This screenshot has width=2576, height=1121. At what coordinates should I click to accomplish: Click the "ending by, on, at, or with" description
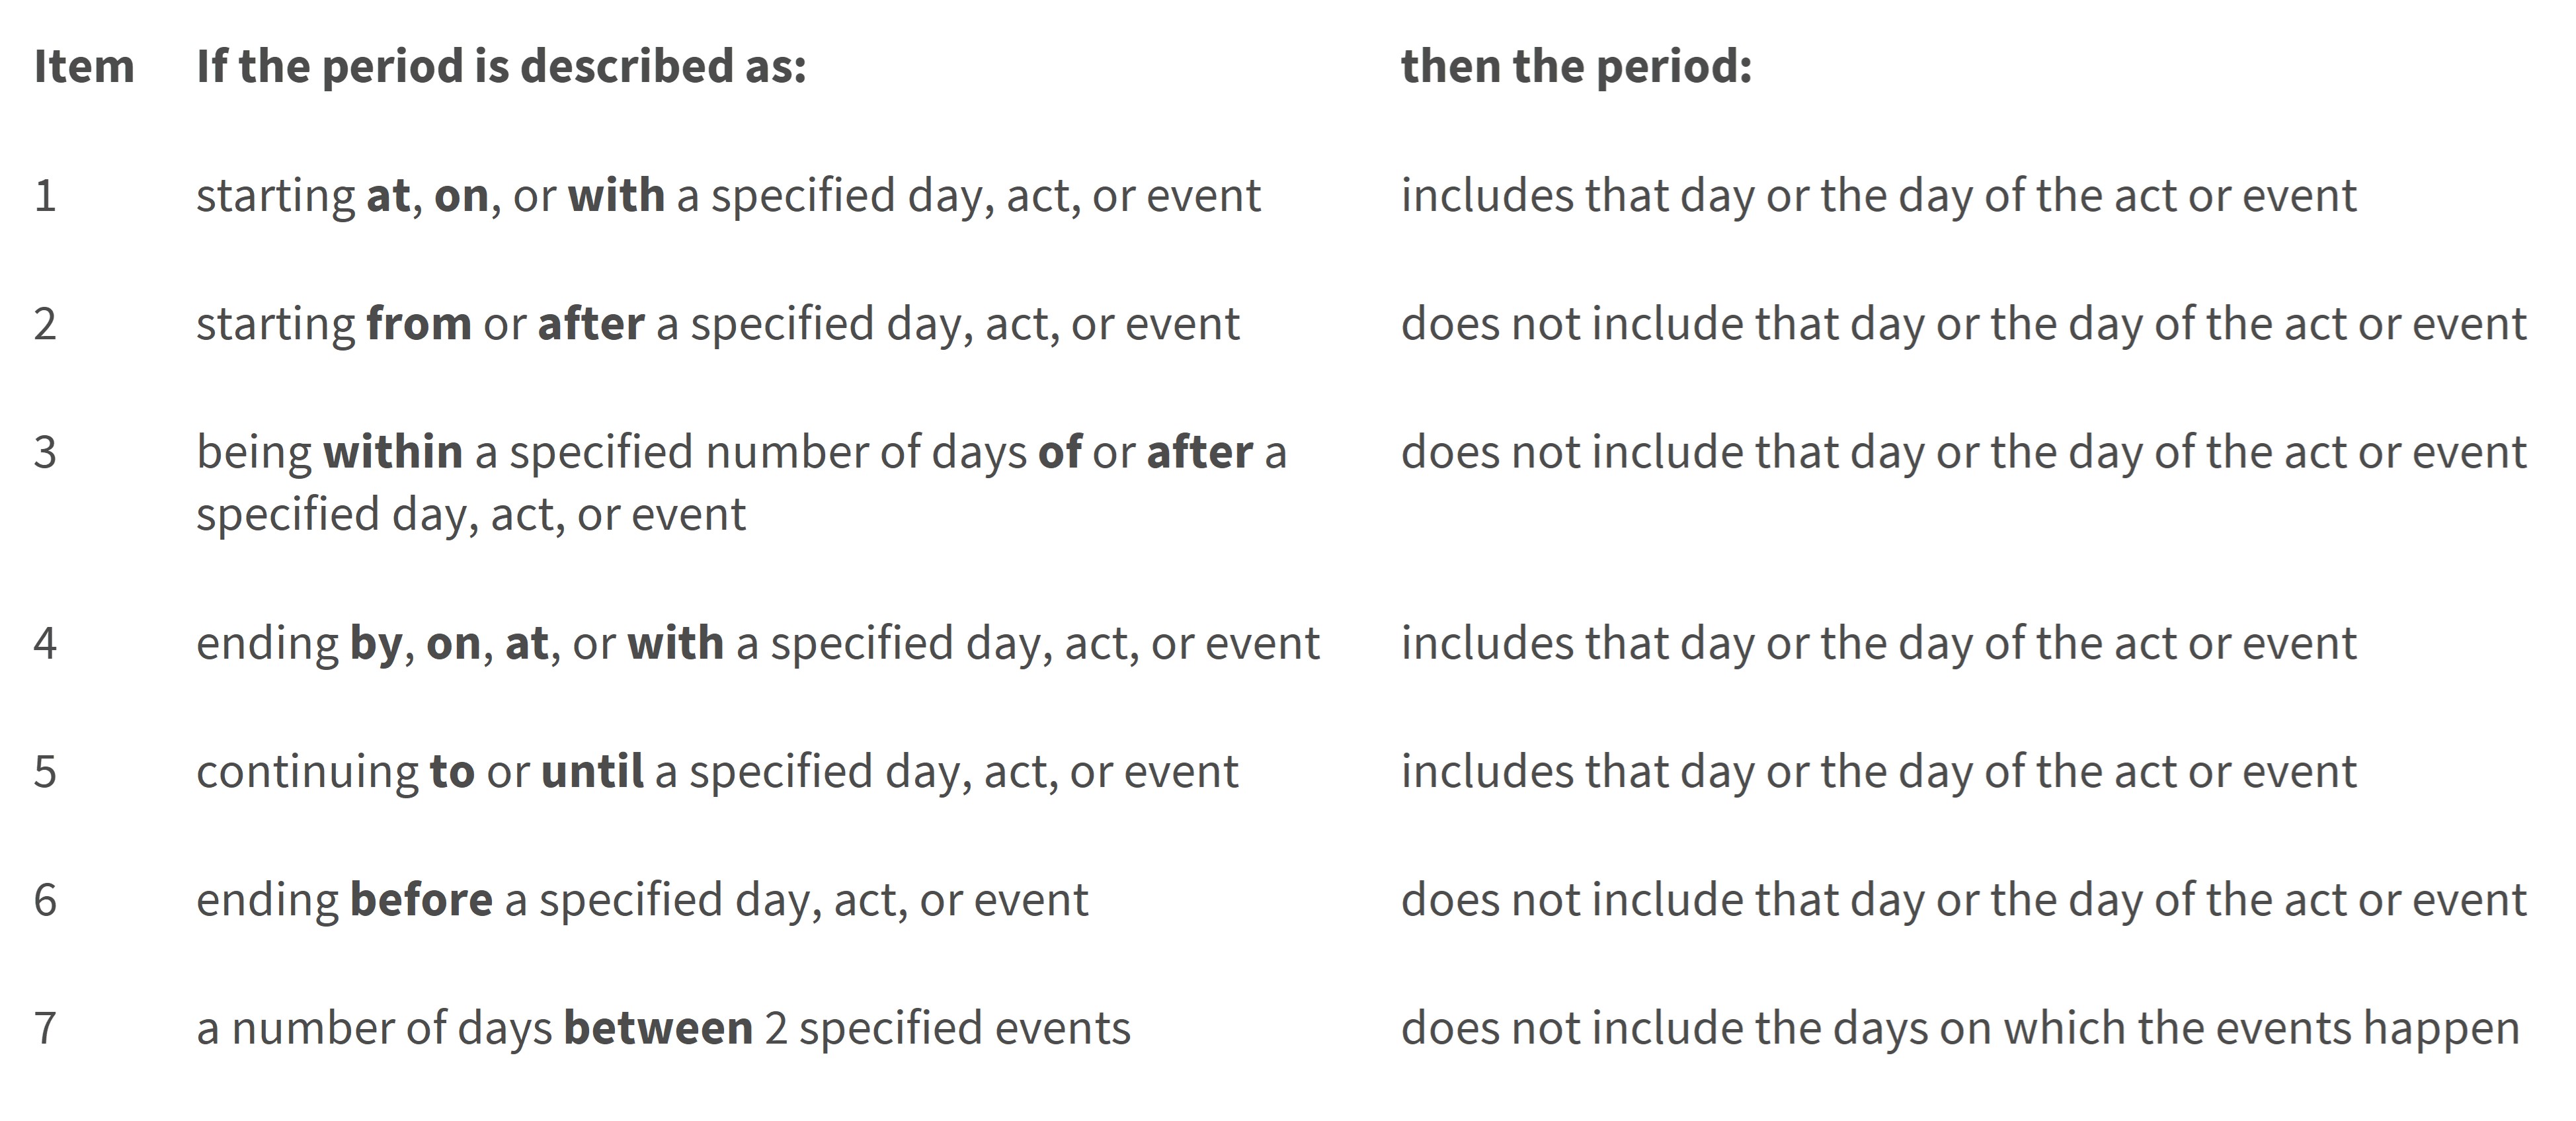[757, 644]
